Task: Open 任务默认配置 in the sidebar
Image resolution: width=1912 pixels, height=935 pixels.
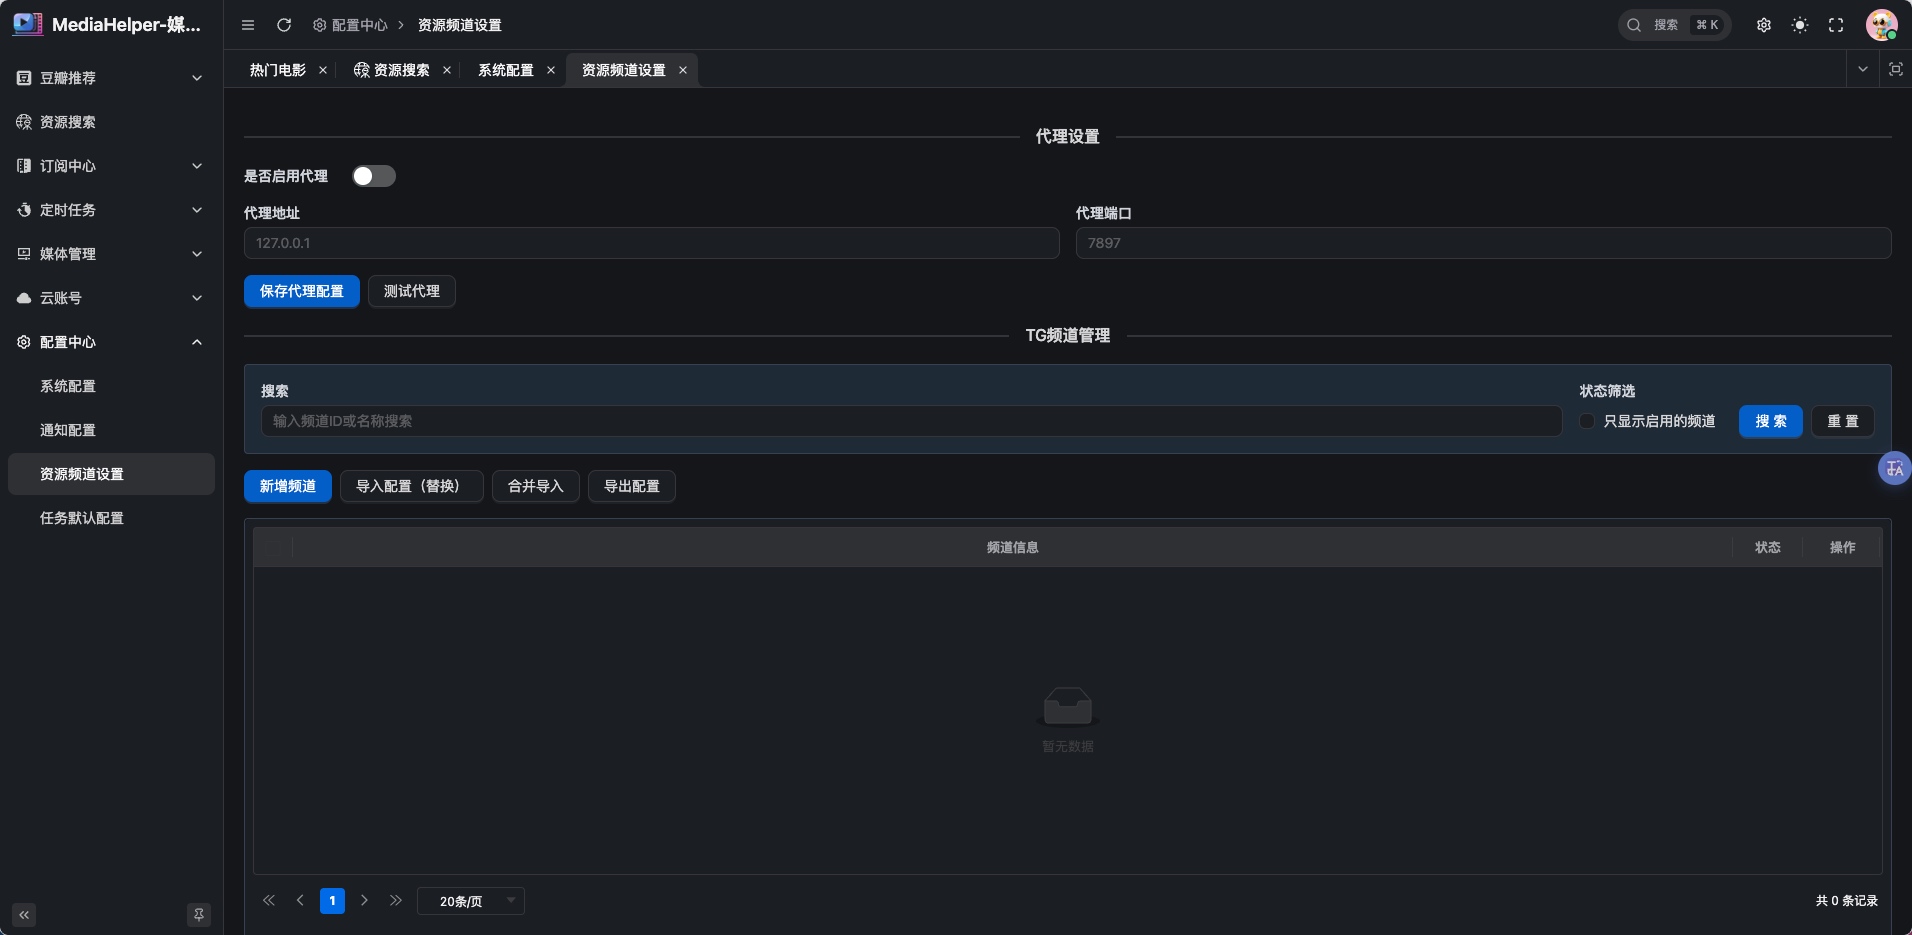Action: 111,518
